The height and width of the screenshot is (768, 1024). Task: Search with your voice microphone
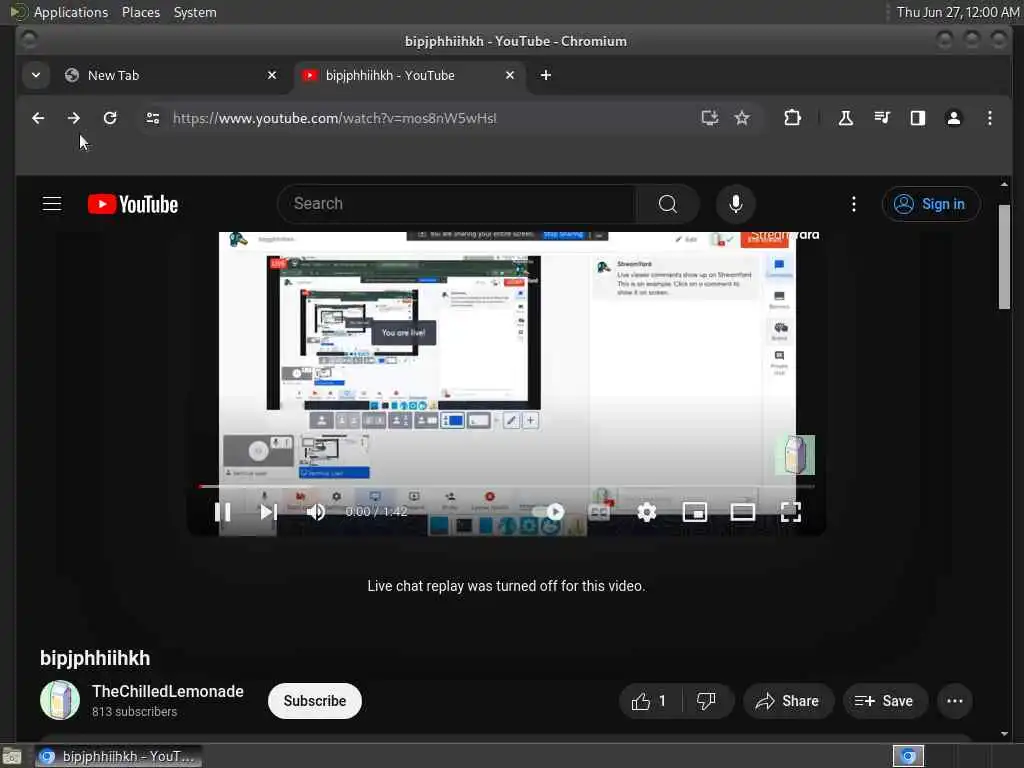[x=736, y=204]
